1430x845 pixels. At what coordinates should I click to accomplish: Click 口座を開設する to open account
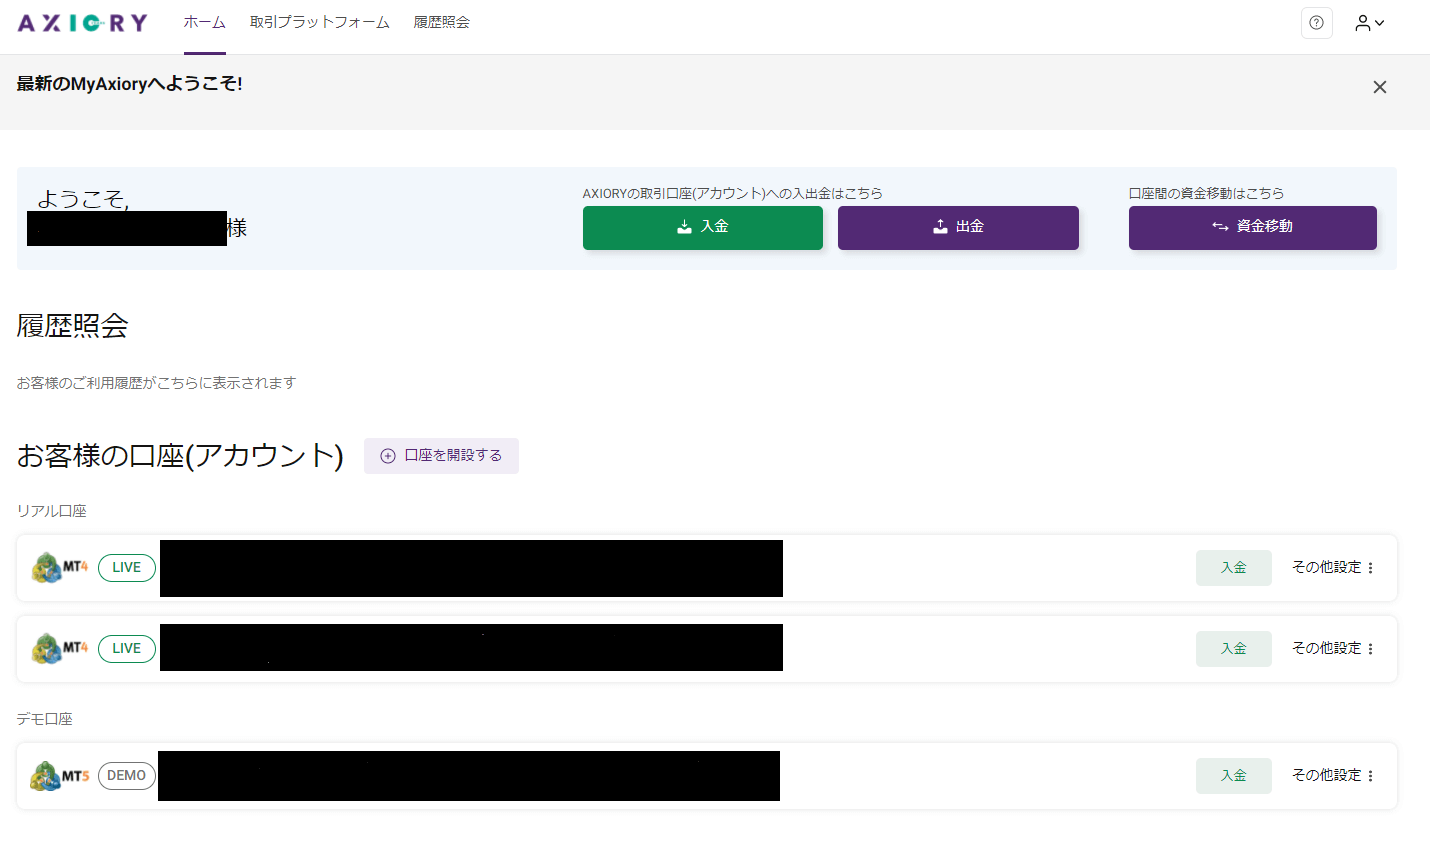441,455
